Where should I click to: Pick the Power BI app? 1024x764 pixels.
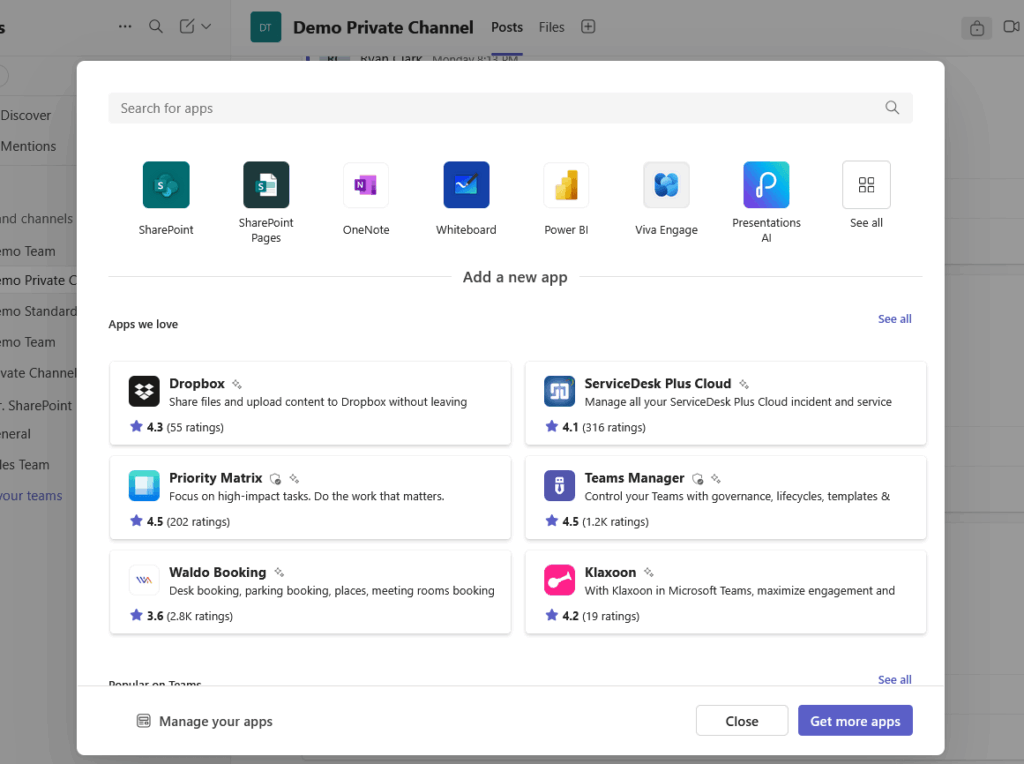coord(566,185)
